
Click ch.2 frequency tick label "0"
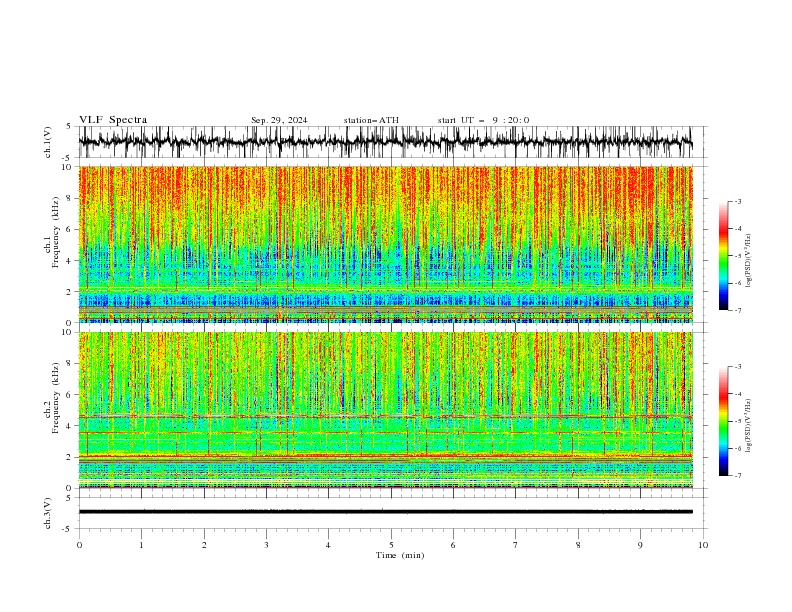coord(69,488)
